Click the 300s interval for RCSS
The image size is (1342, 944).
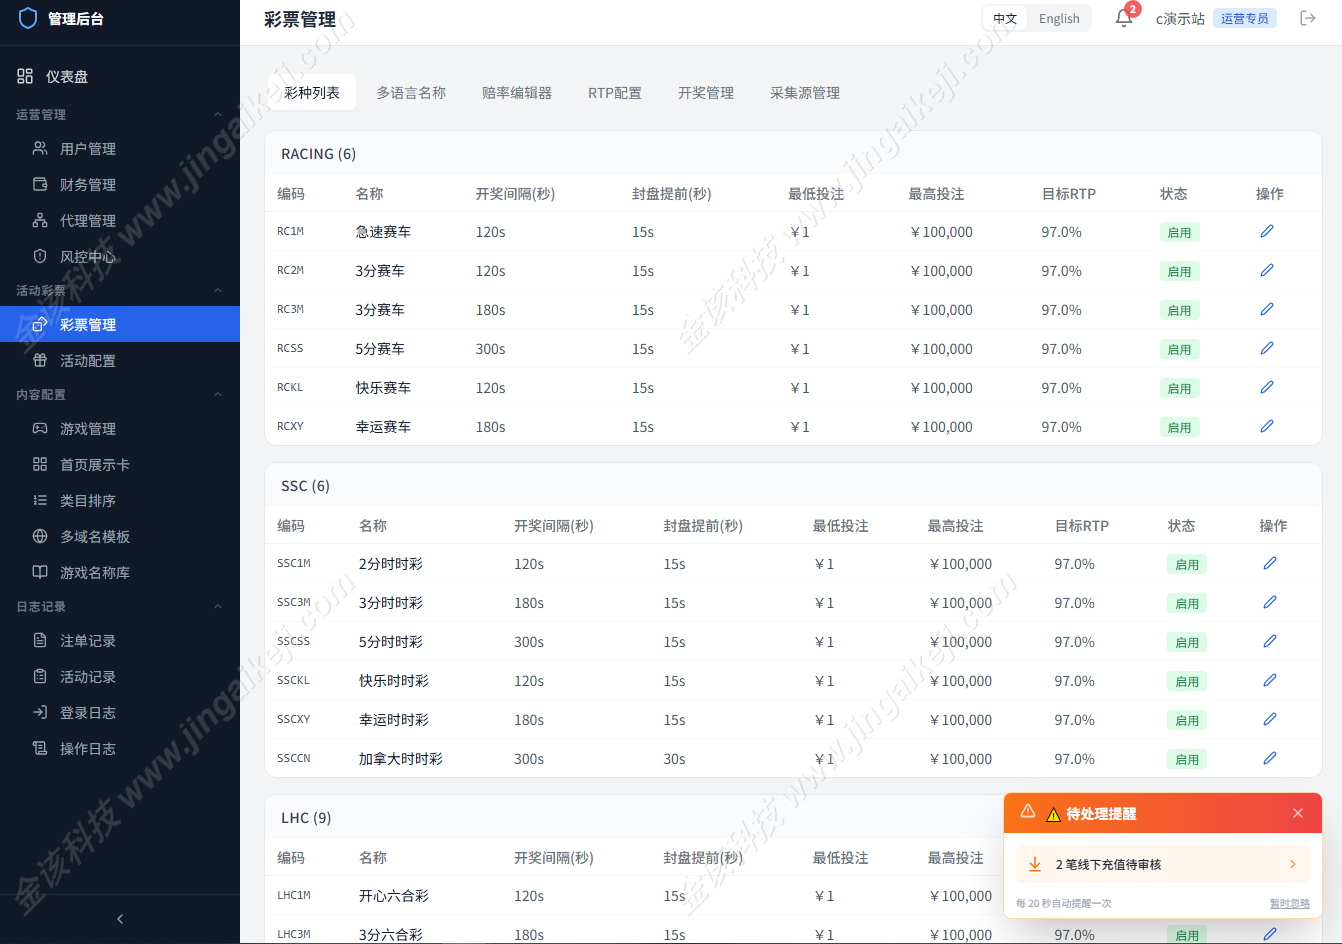(x=491, y=349)
